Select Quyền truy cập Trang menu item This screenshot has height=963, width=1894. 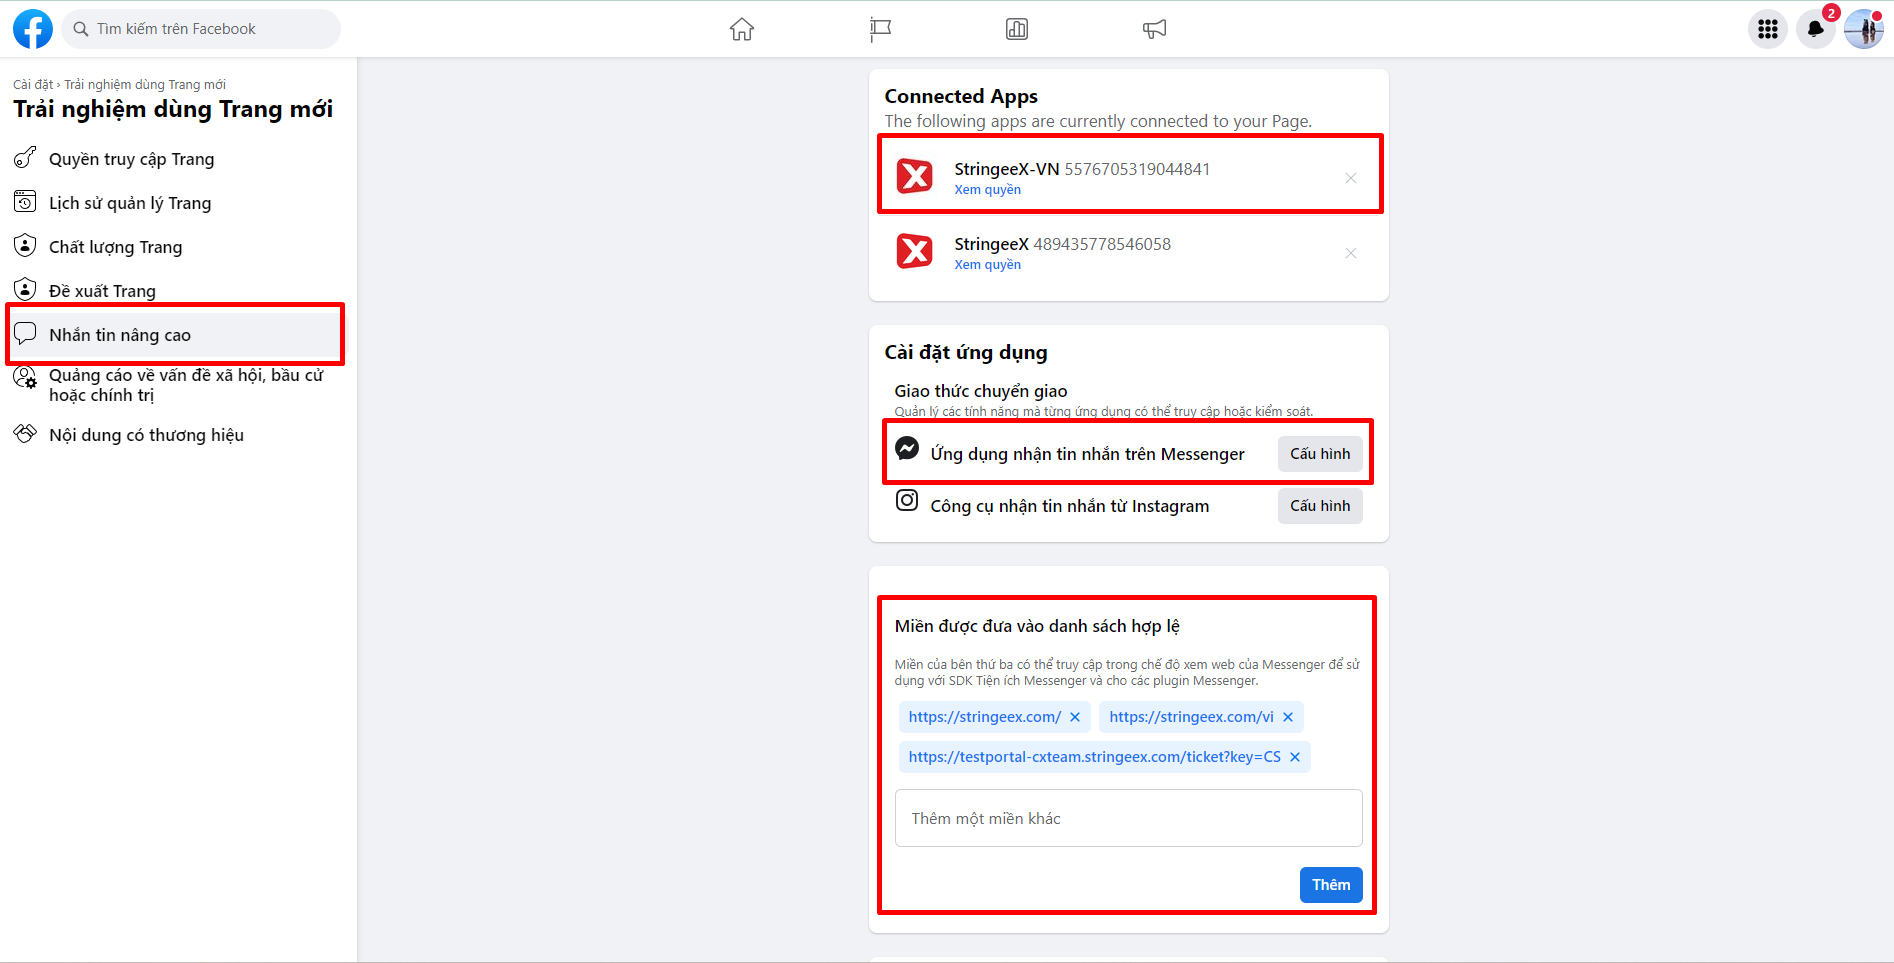[131, 159]
